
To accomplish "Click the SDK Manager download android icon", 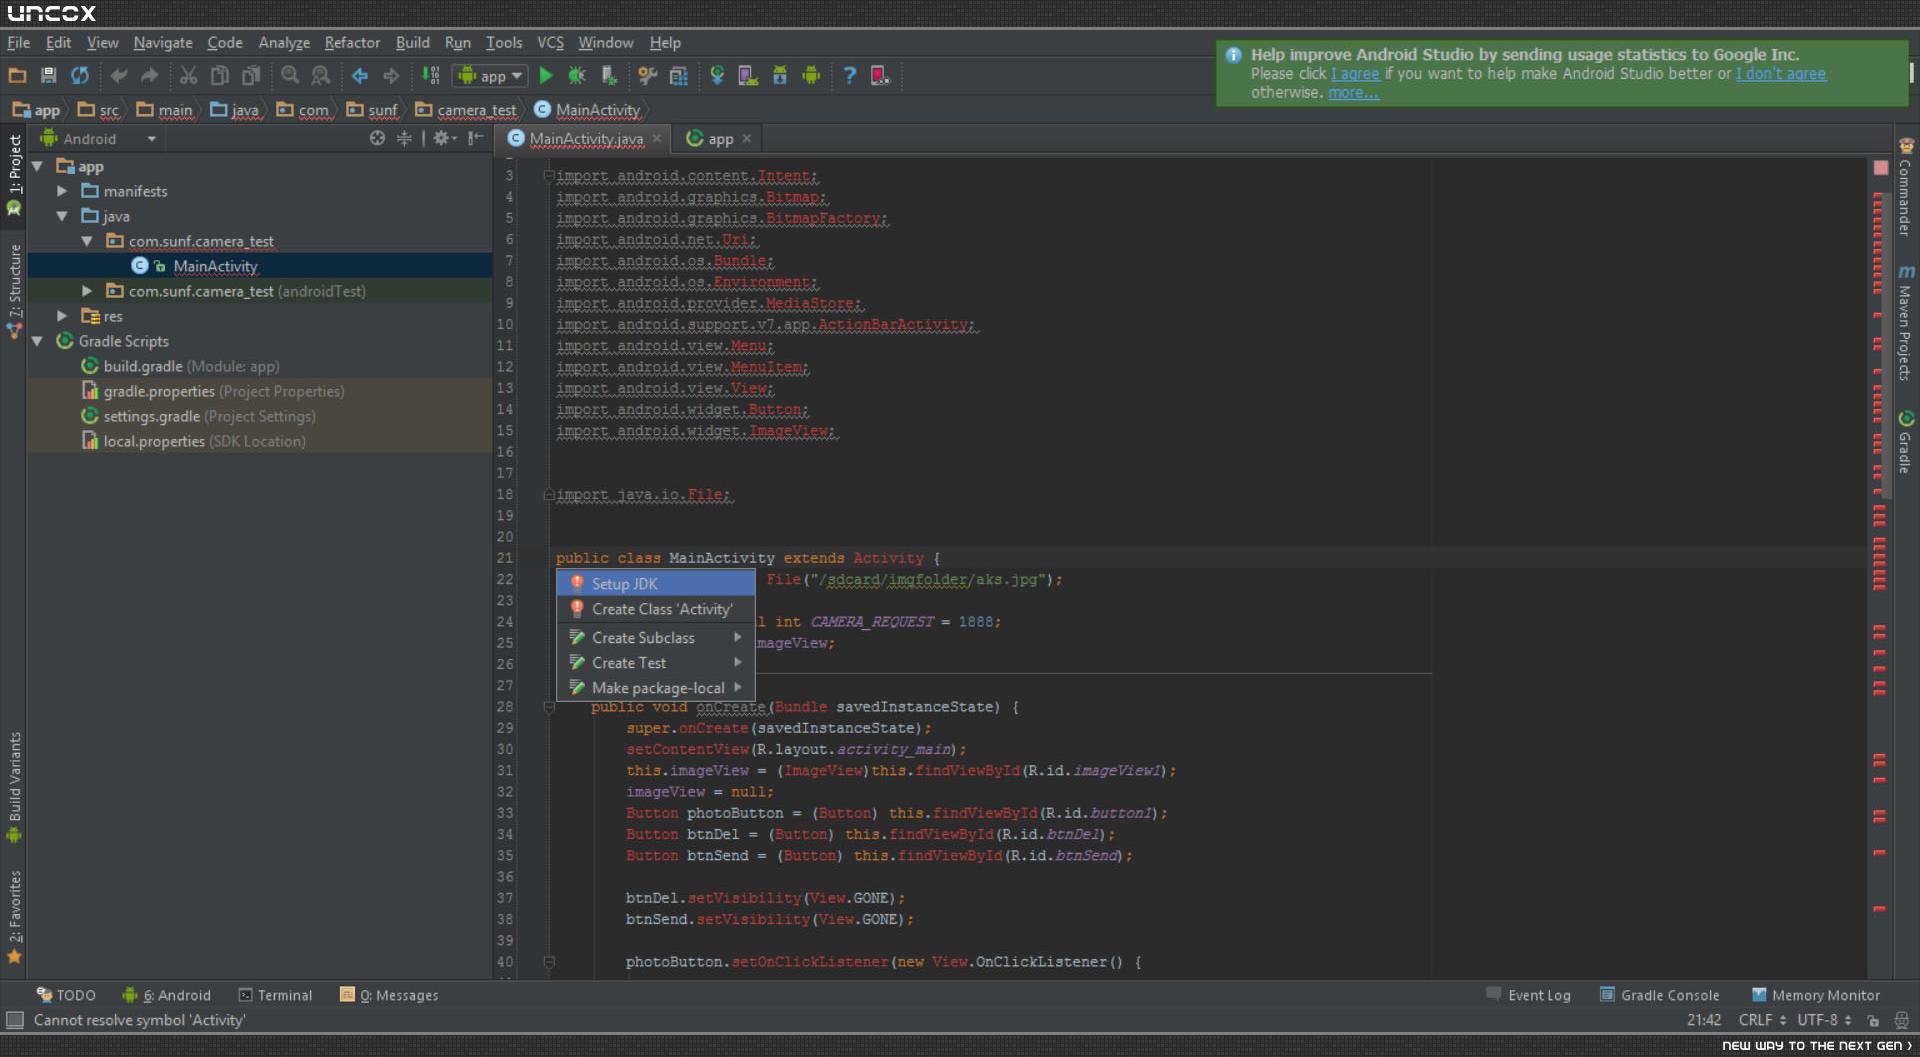I will (x=780, y=75).
